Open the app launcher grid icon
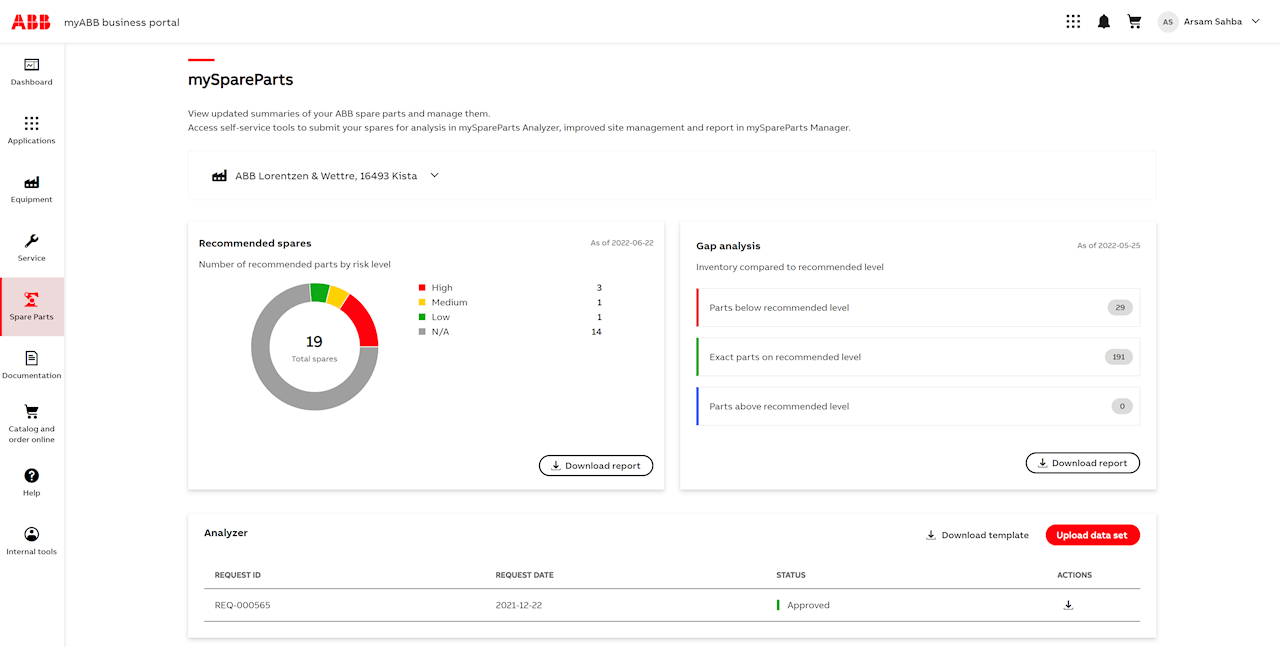Viewport: 1280px width, 647px height. 1073,21
